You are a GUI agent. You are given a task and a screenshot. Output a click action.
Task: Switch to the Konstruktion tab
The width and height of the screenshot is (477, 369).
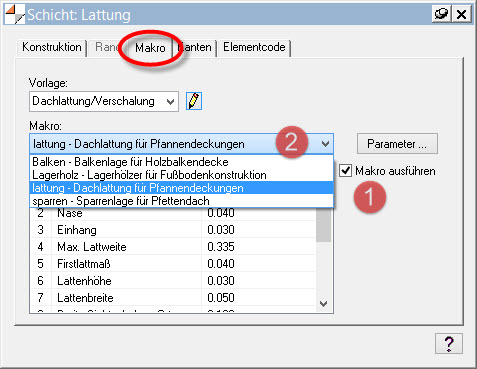click(52, 47)
